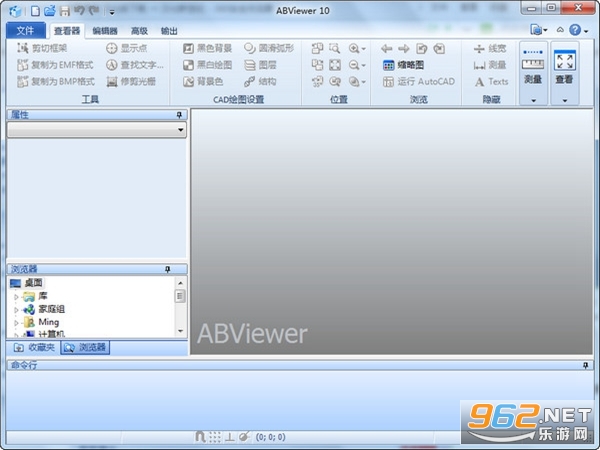Expand the Ming tree node
Screen dimensions: 600x450
click(x=16, y=323)
